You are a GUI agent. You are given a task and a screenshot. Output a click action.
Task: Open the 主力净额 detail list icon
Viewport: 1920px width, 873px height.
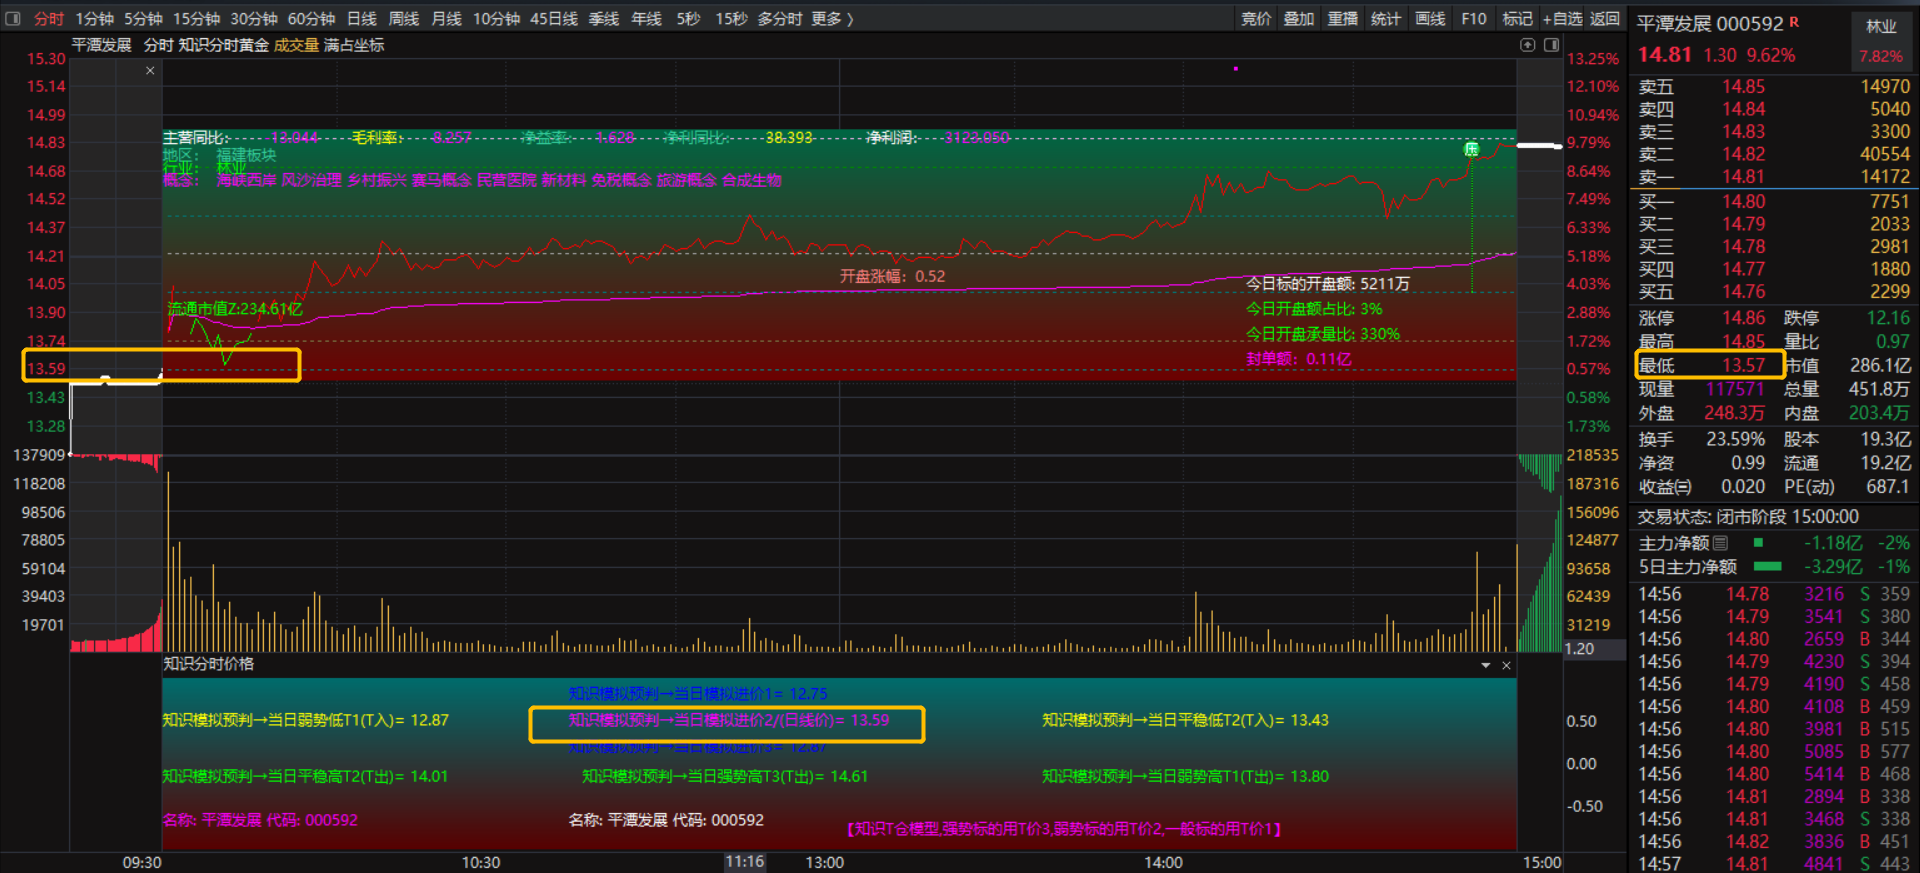pos(1720,543)
